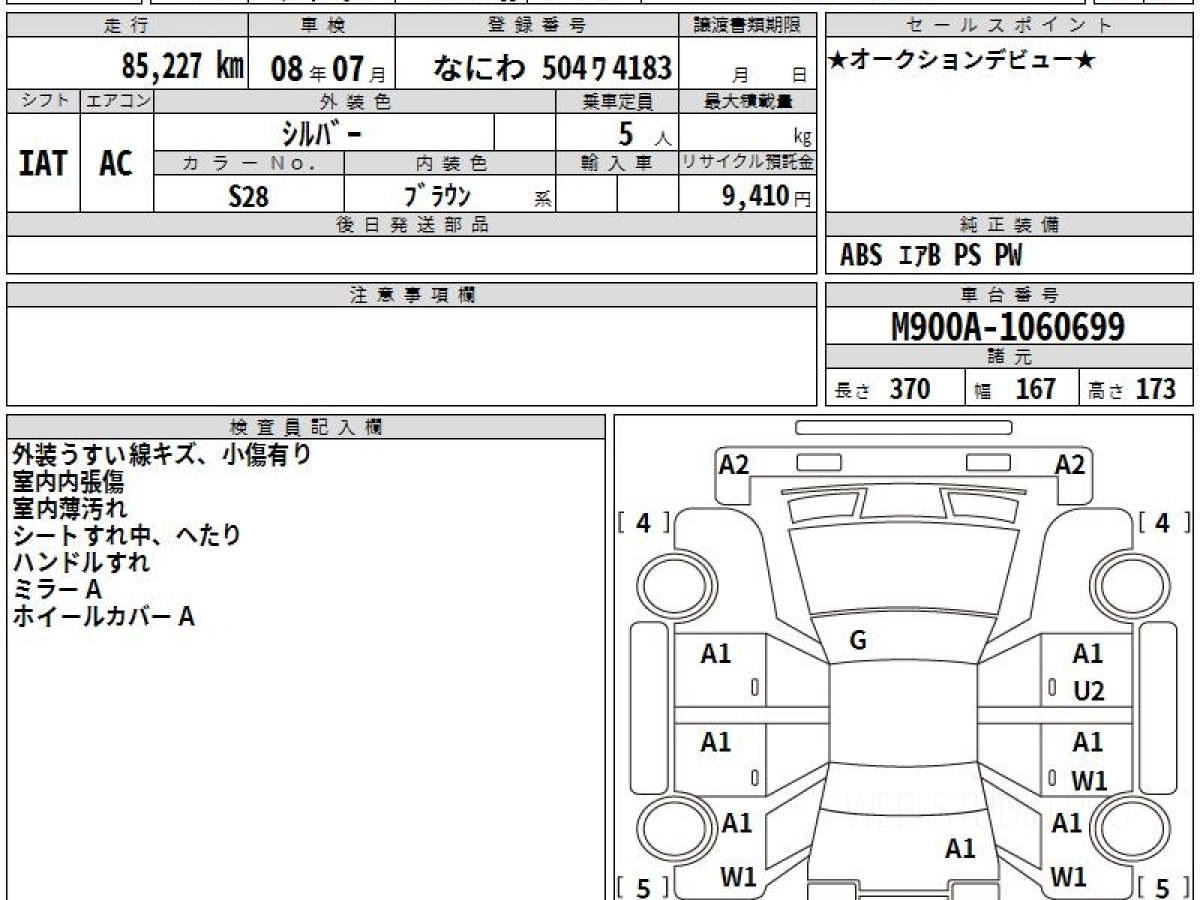
Task: Click the G mark on the windshield
Action: pyautogui.click(x=857, y=641)
